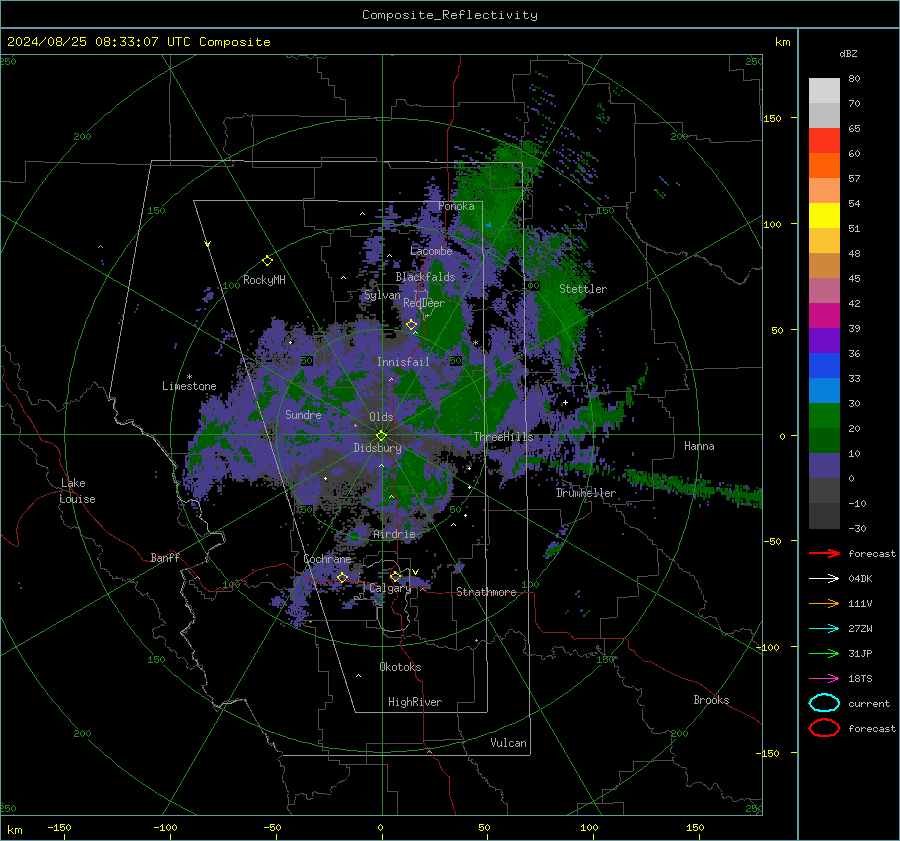Click the yellow diamond marker below Cochrane
Image resolution: width=900 pixels, height=841 pixels.
click(342, 578)
